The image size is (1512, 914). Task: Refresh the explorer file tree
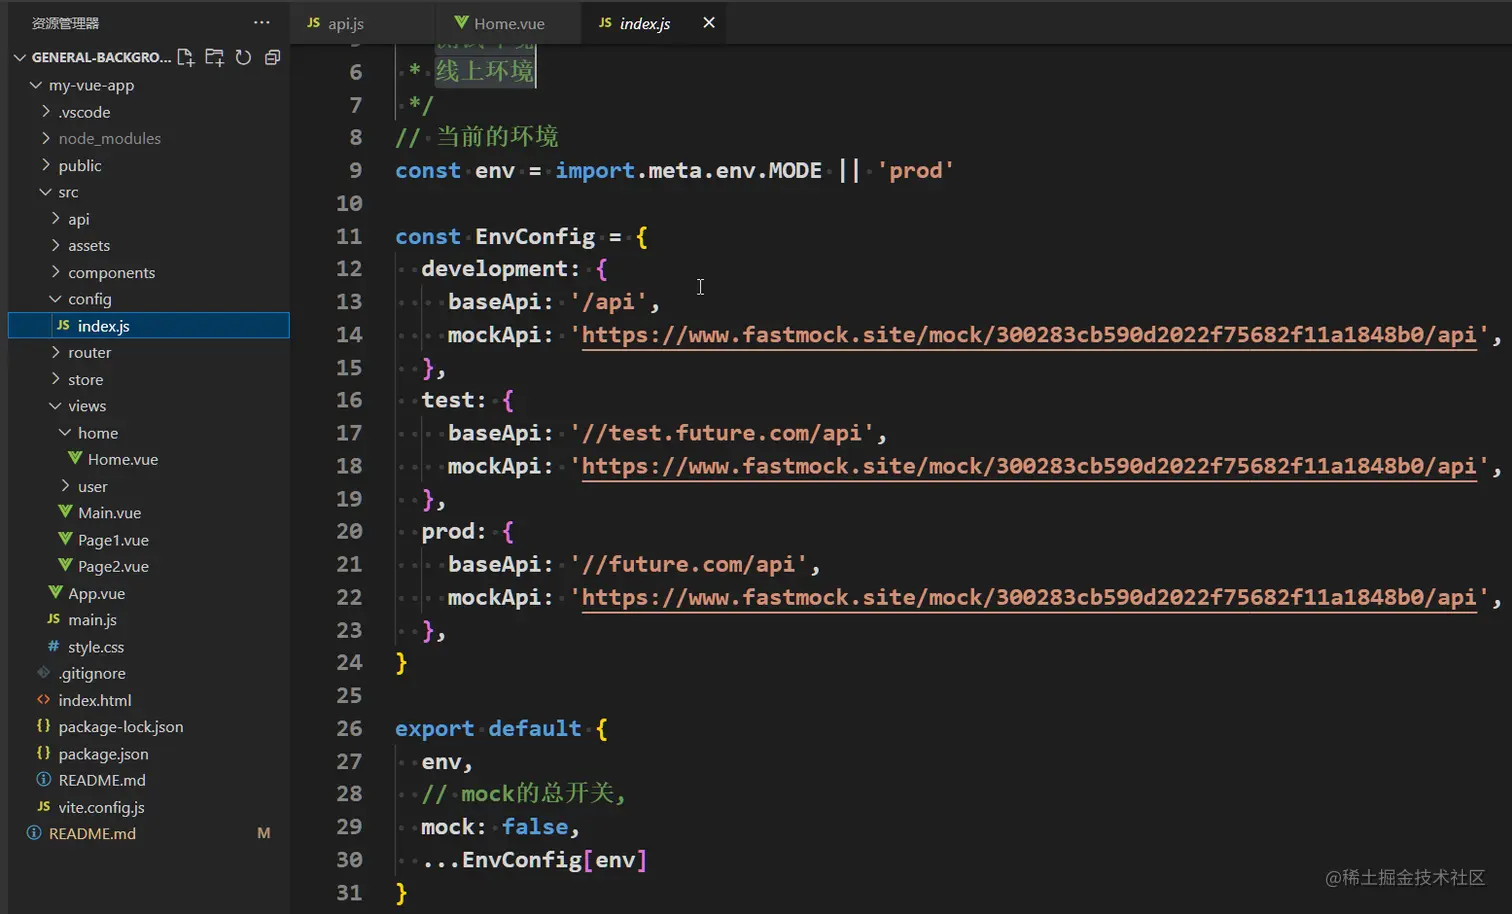243,57
